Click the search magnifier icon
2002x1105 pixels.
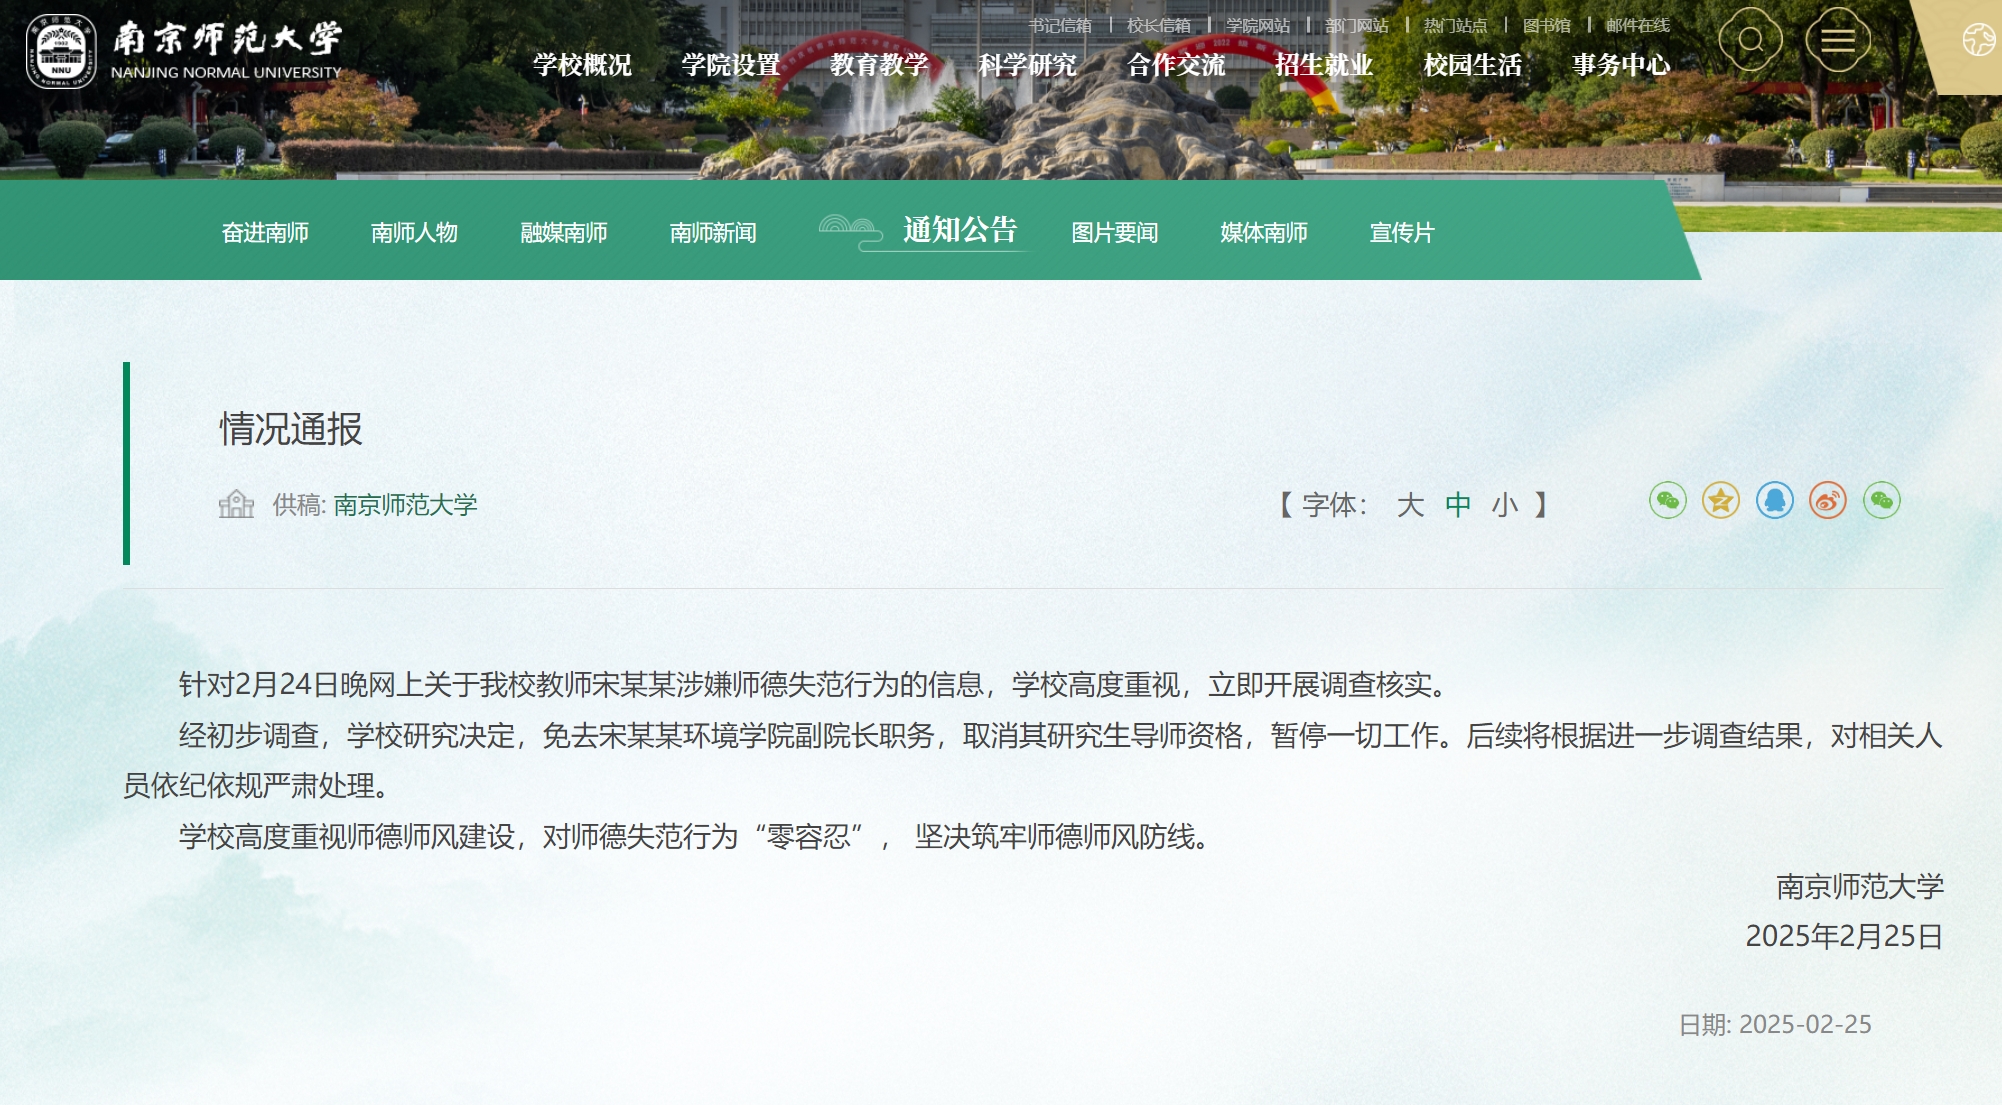point(1750,40)
